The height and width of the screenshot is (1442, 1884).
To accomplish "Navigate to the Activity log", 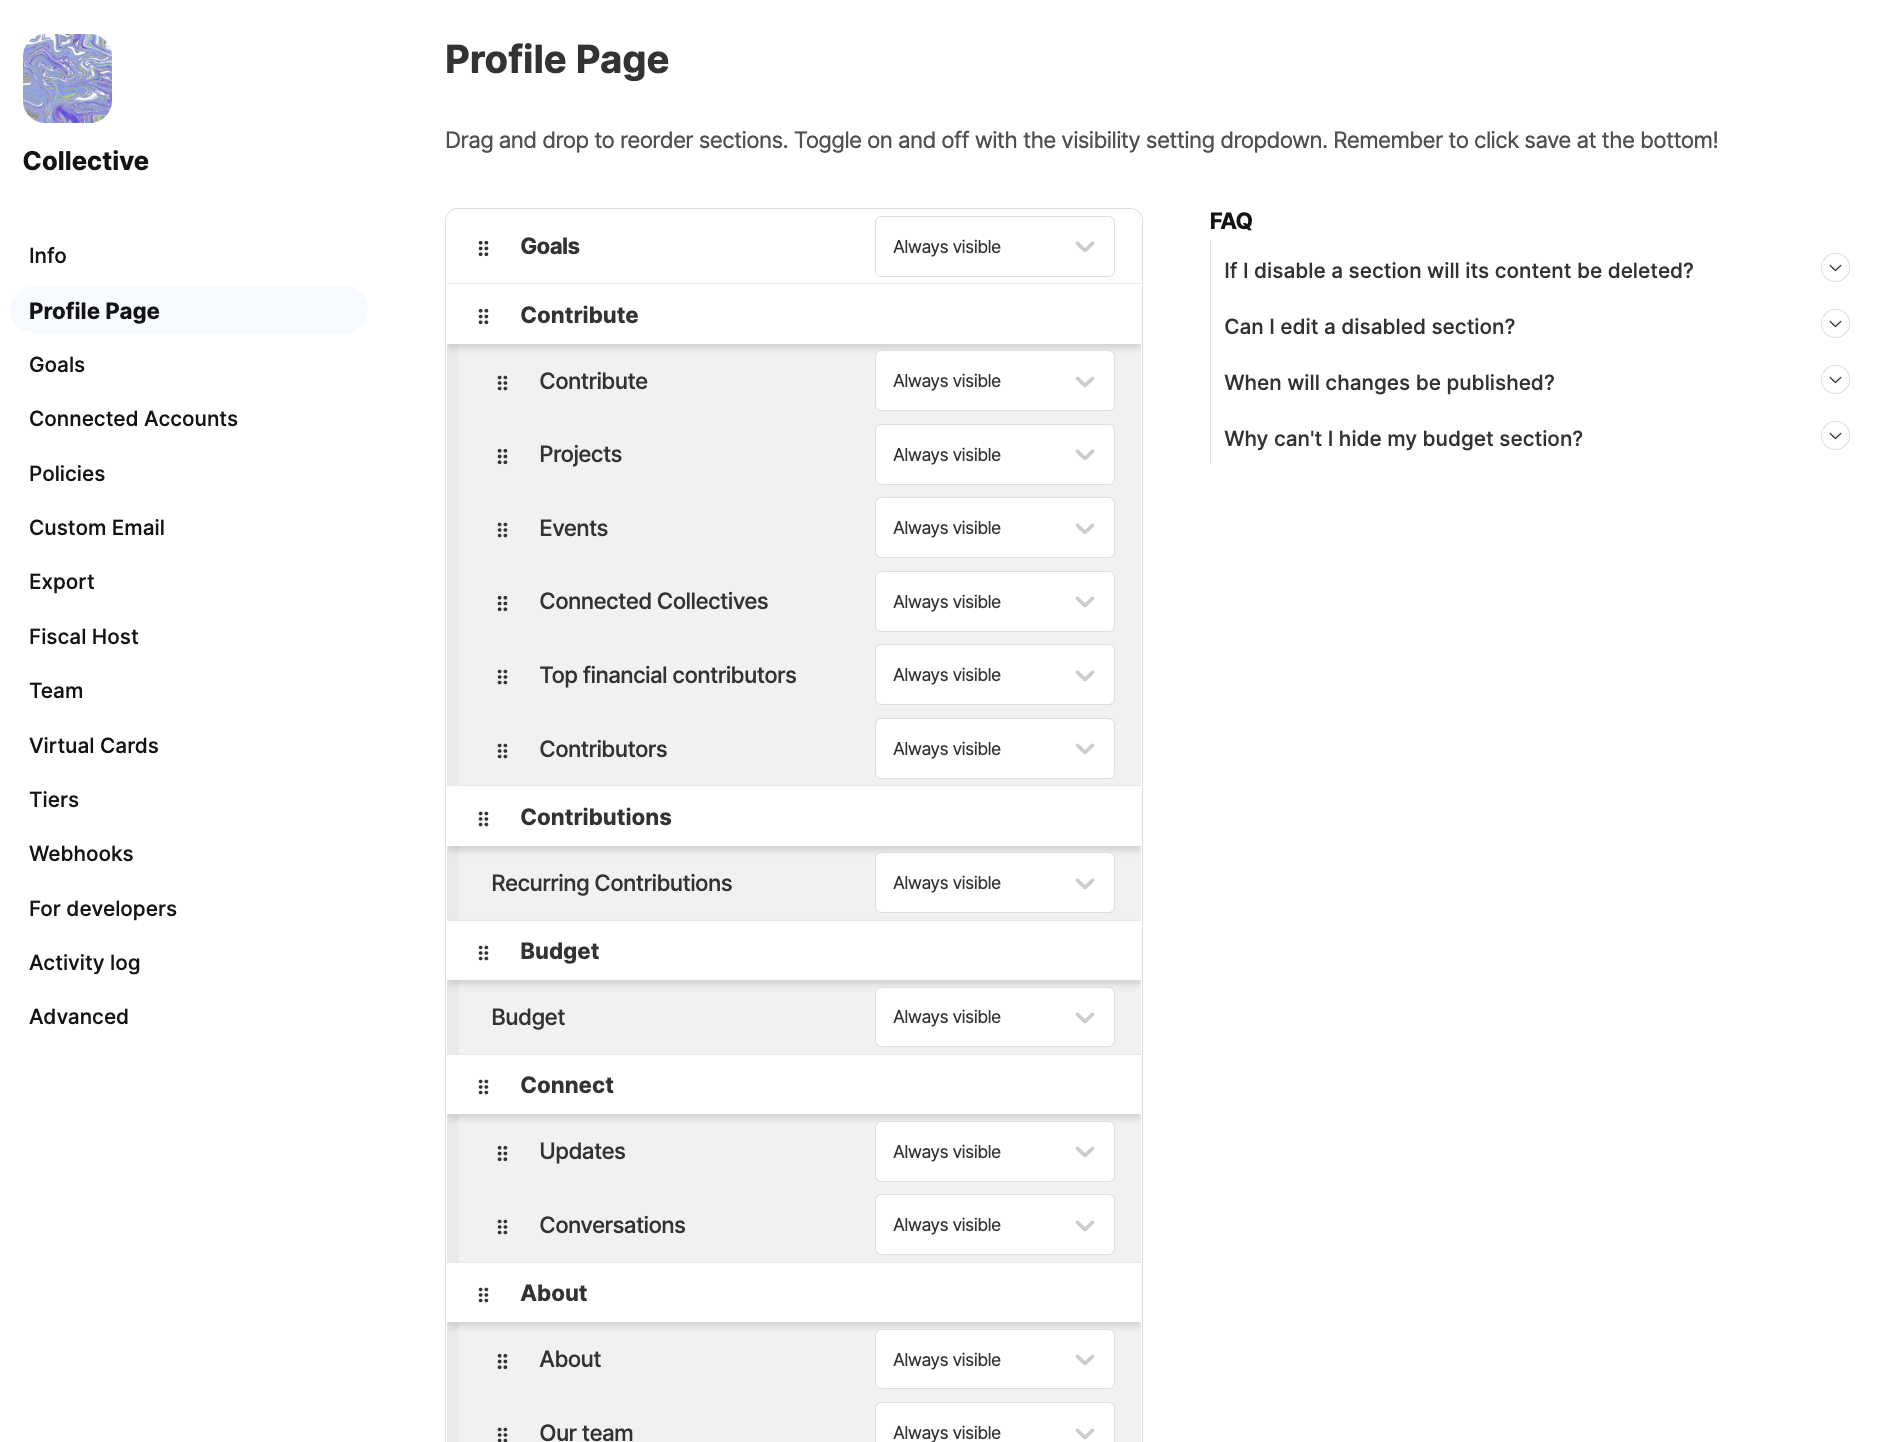I will (x=85, y=963).
